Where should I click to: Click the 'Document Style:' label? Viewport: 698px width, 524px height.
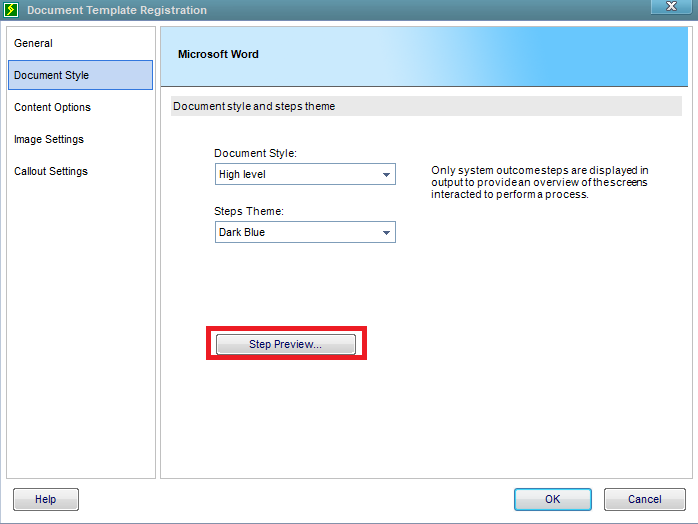(x=255, y=153)
